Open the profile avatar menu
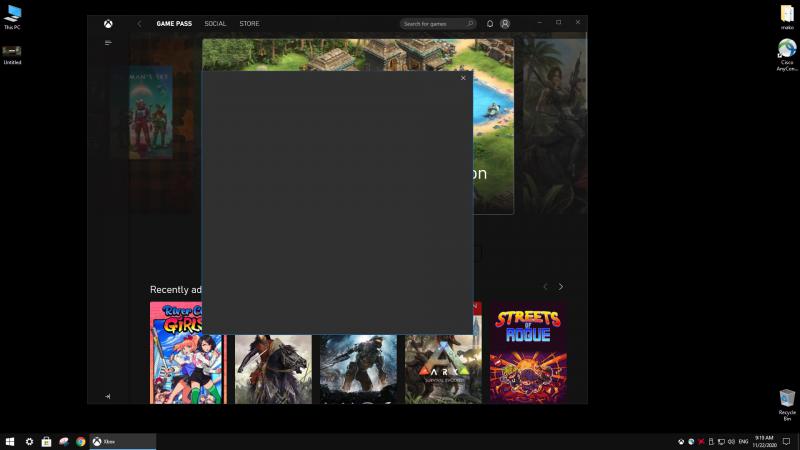This screenshot has height=450, width=800. (505, 23)
